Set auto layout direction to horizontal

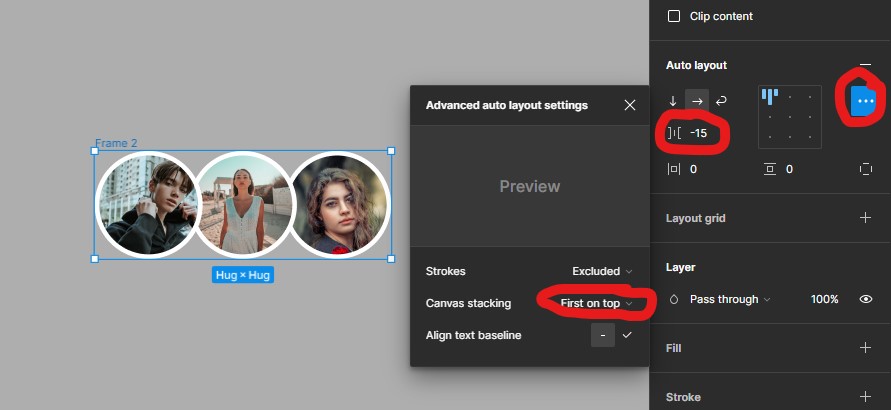tap(697, 101)
